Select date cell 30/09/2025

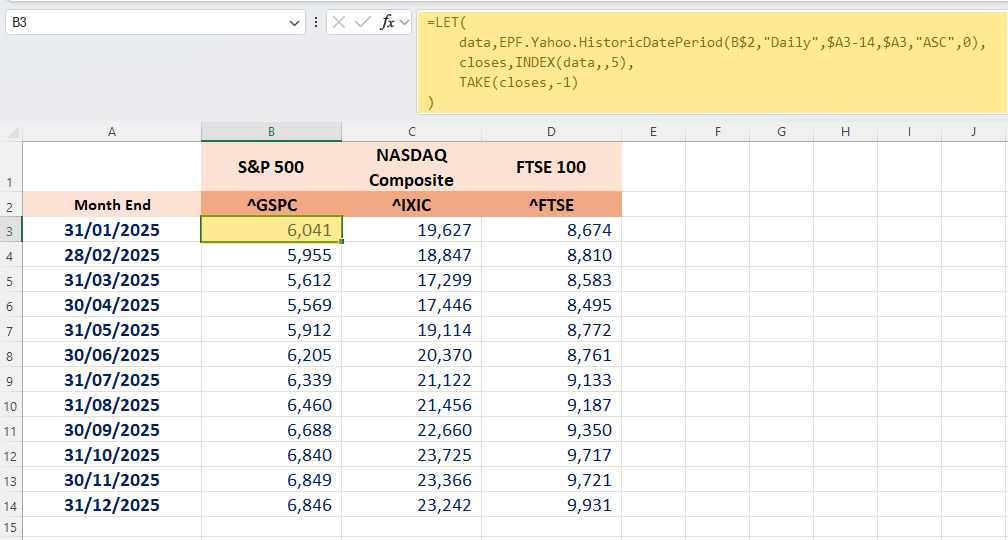[x=112, y=430]
